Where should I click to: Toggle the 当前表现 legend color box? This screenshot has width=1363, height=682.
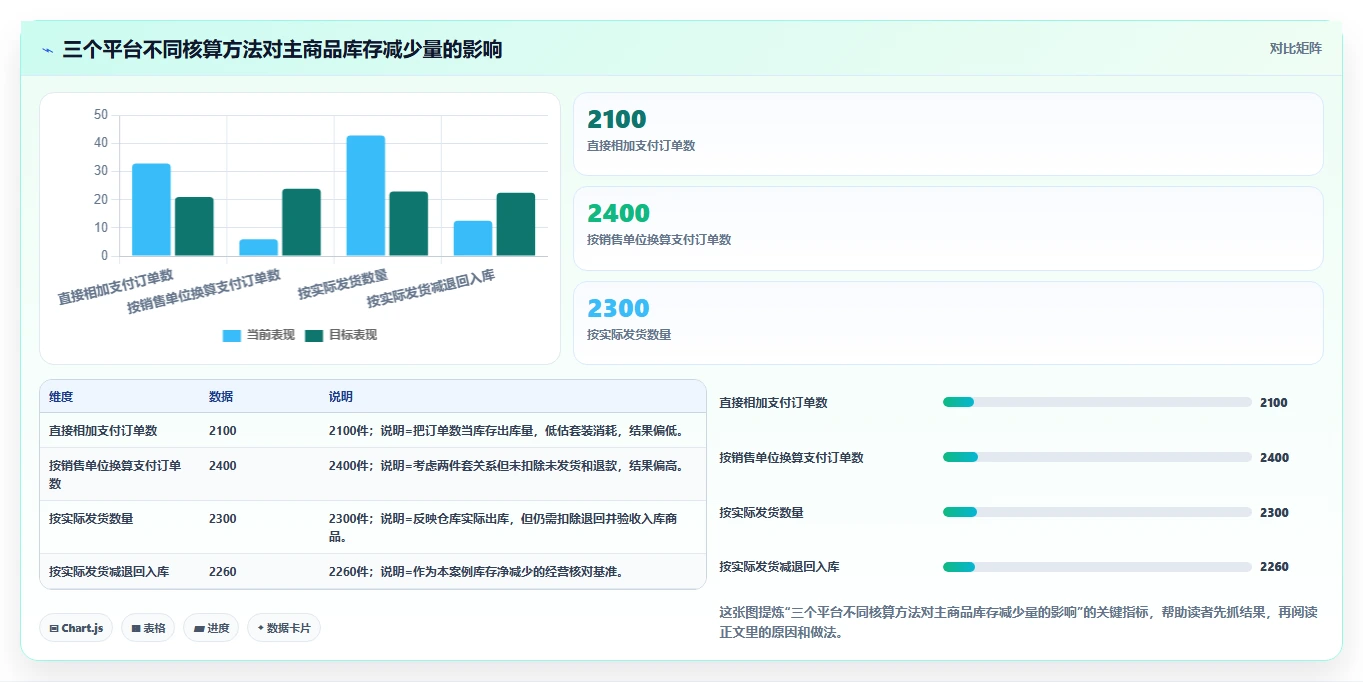[x=232, y=336]
